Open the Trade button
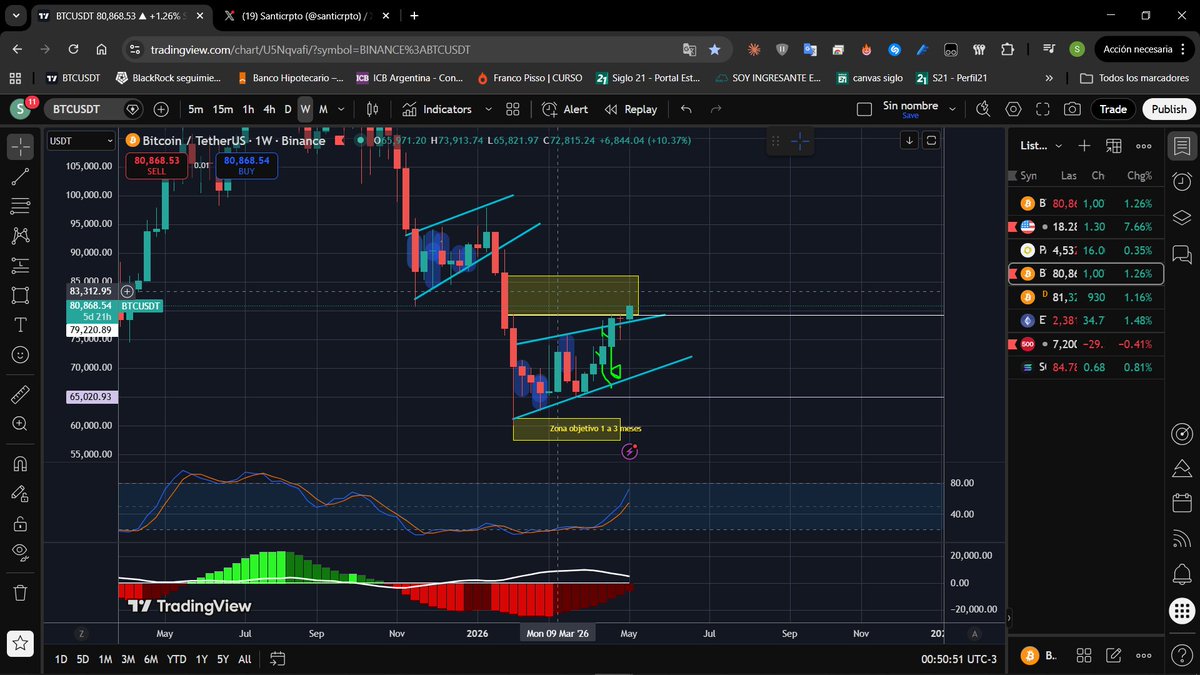 pos(1113,109)
